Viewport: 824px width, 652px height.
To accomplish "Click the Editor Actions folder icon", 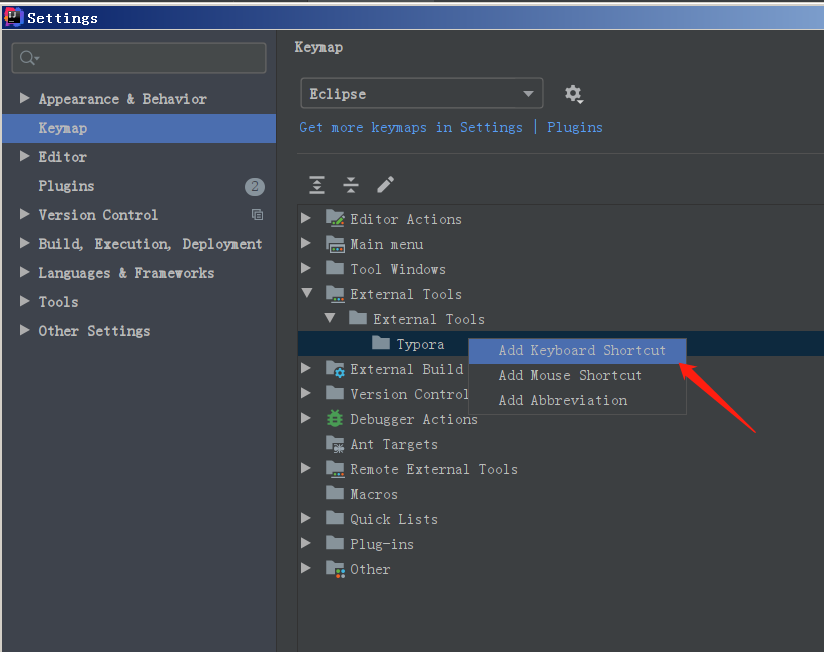I will pyautogui.click(x=334, y=218).
